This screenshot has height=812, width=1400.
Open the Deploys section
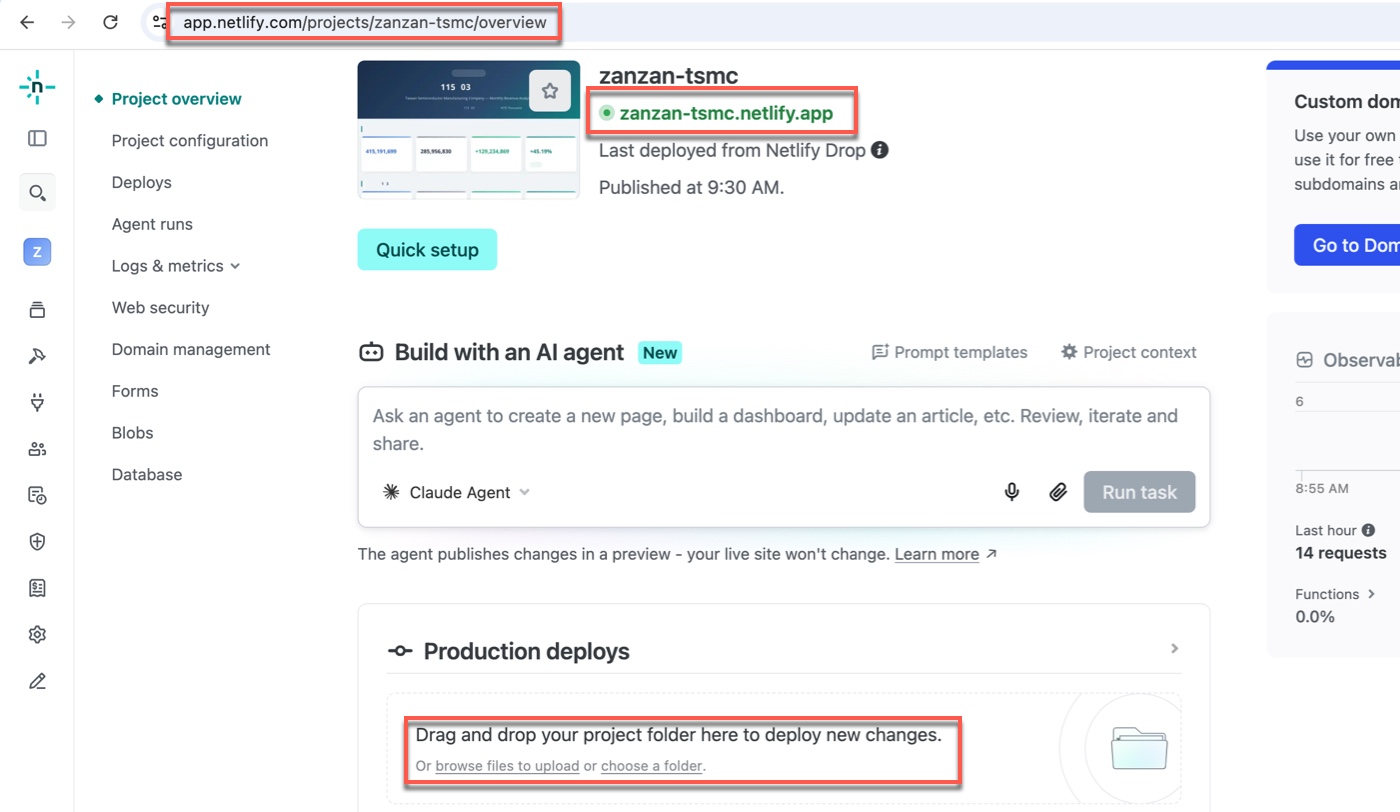142,182
